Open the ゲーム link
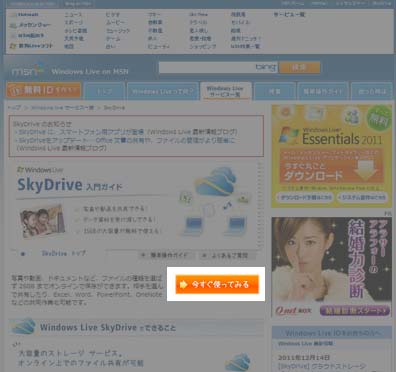This screenshot has width=396, height=372. pos(113,38)
